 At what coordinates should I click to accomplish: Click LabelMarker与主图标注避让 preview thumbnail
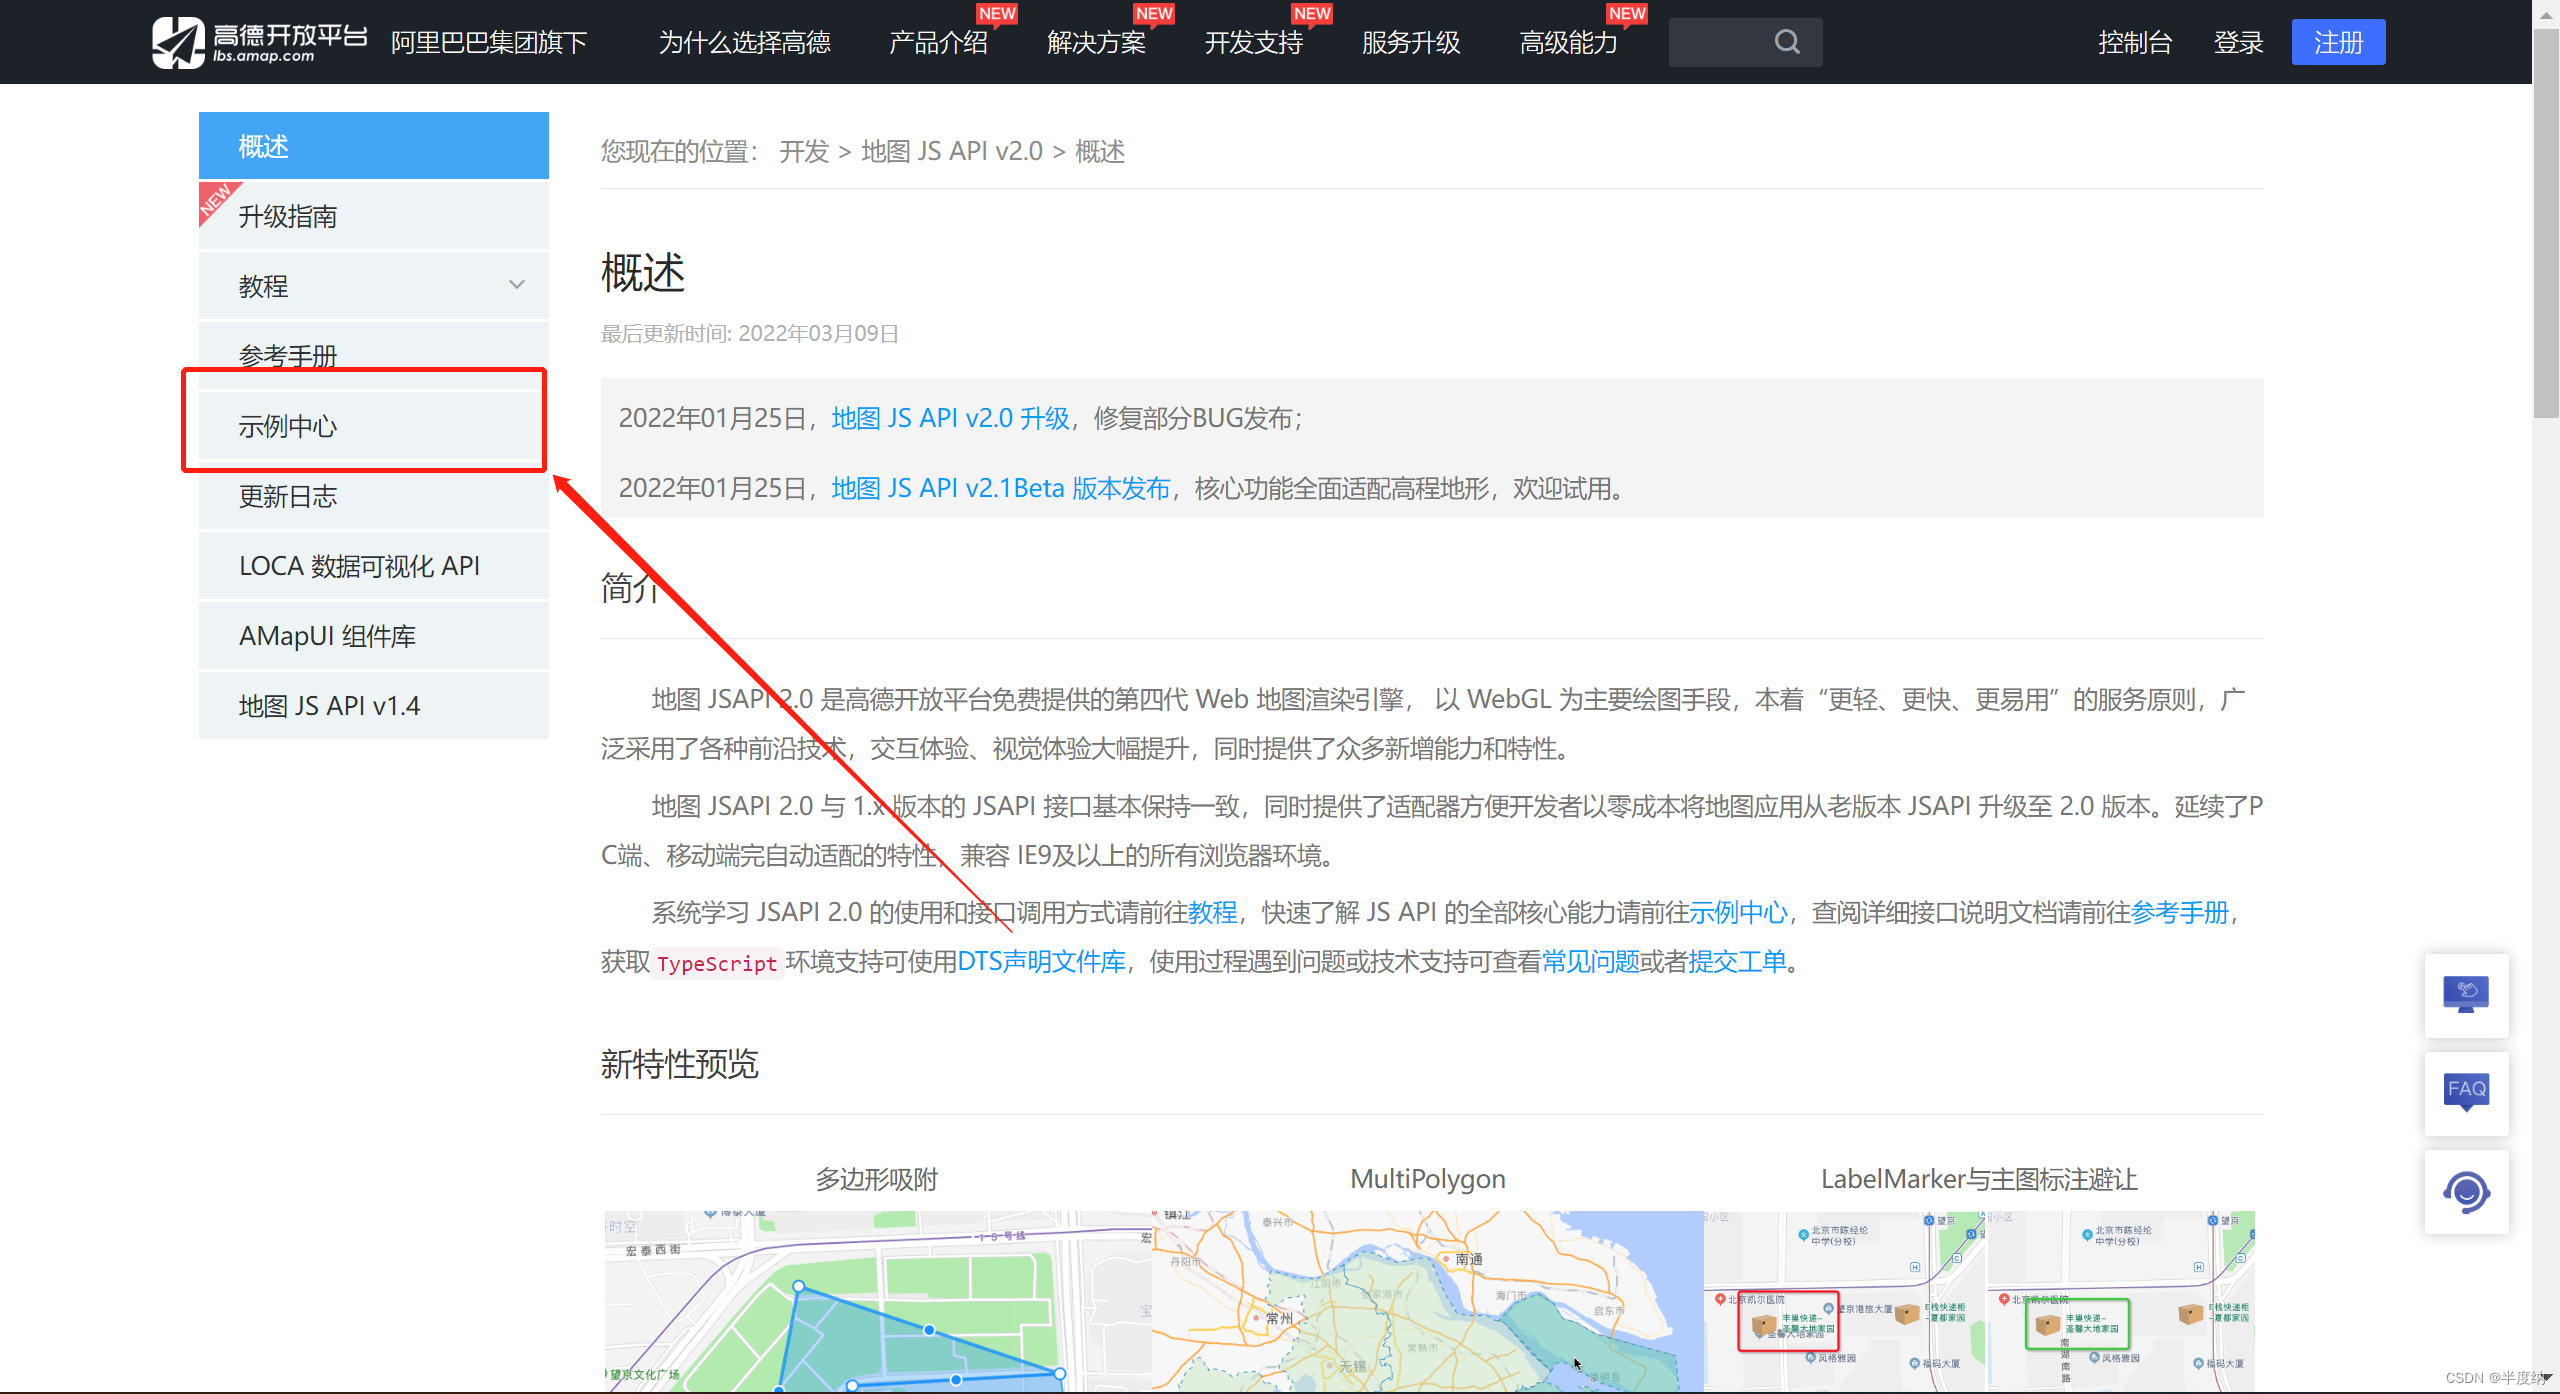(1979, 1301)
